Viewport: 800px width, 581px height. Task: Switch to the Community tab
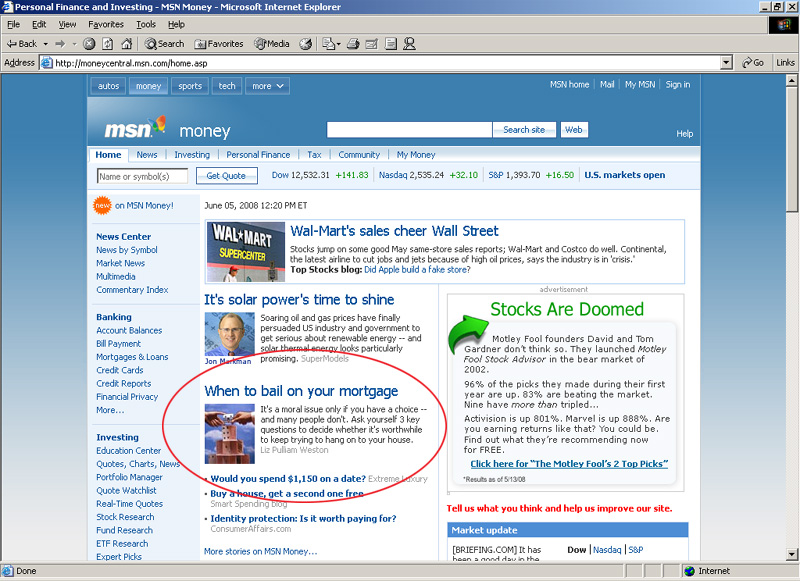tap(359, 155)
